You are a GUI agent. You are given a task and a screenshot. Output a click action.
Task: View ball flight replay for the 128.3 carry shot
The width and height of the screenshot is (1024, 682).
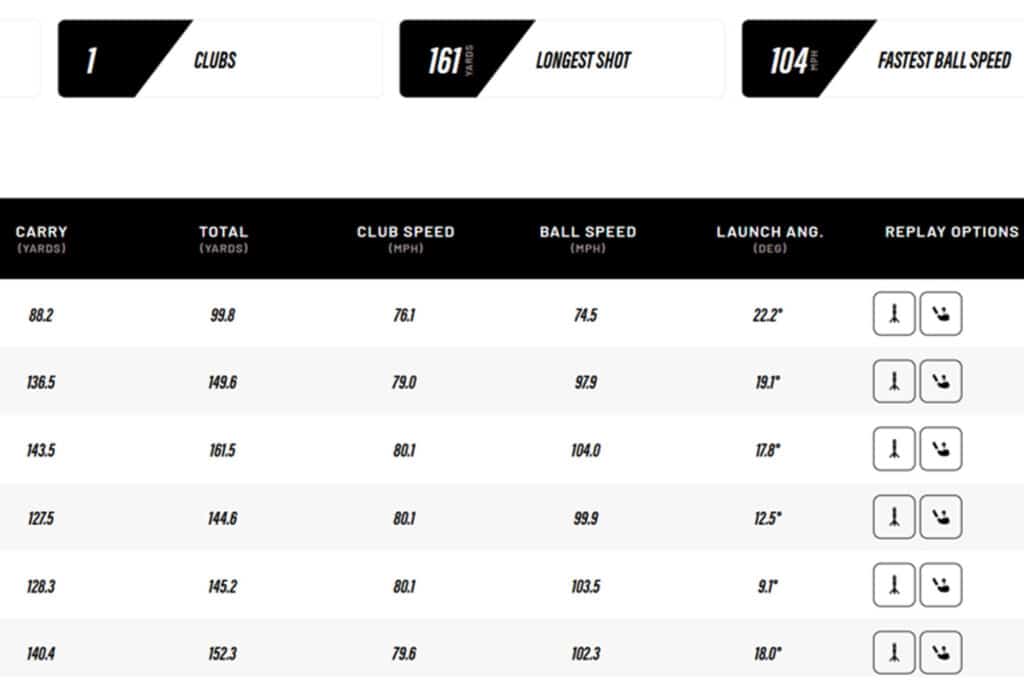click(x=894, y=585)
